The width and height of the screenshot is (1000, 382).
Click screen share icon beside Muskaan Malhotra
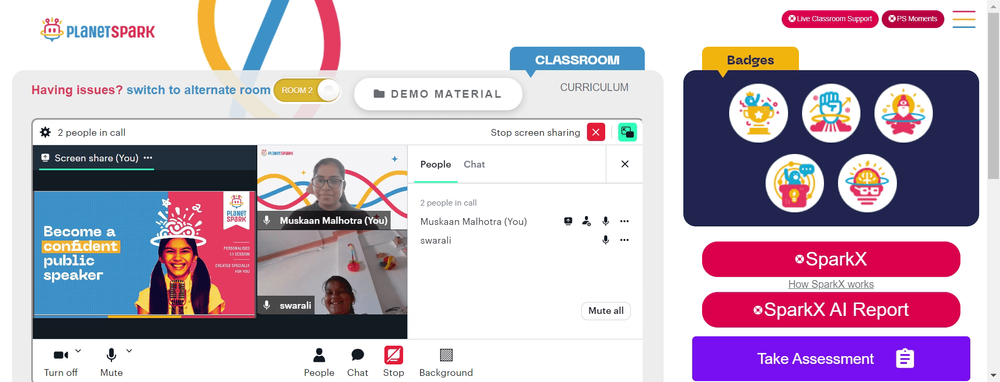click(x=568, y=221)
